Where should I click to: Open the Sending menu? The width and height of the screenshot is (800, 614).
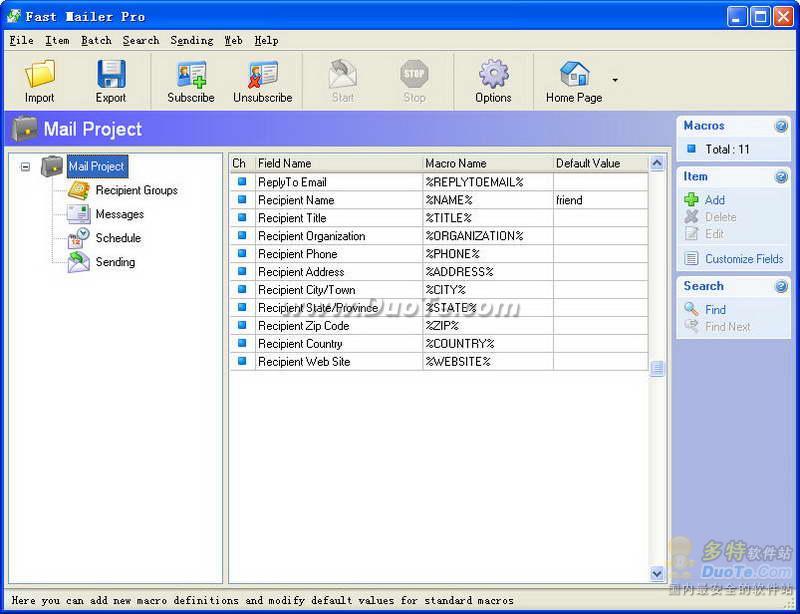(192, 40)
